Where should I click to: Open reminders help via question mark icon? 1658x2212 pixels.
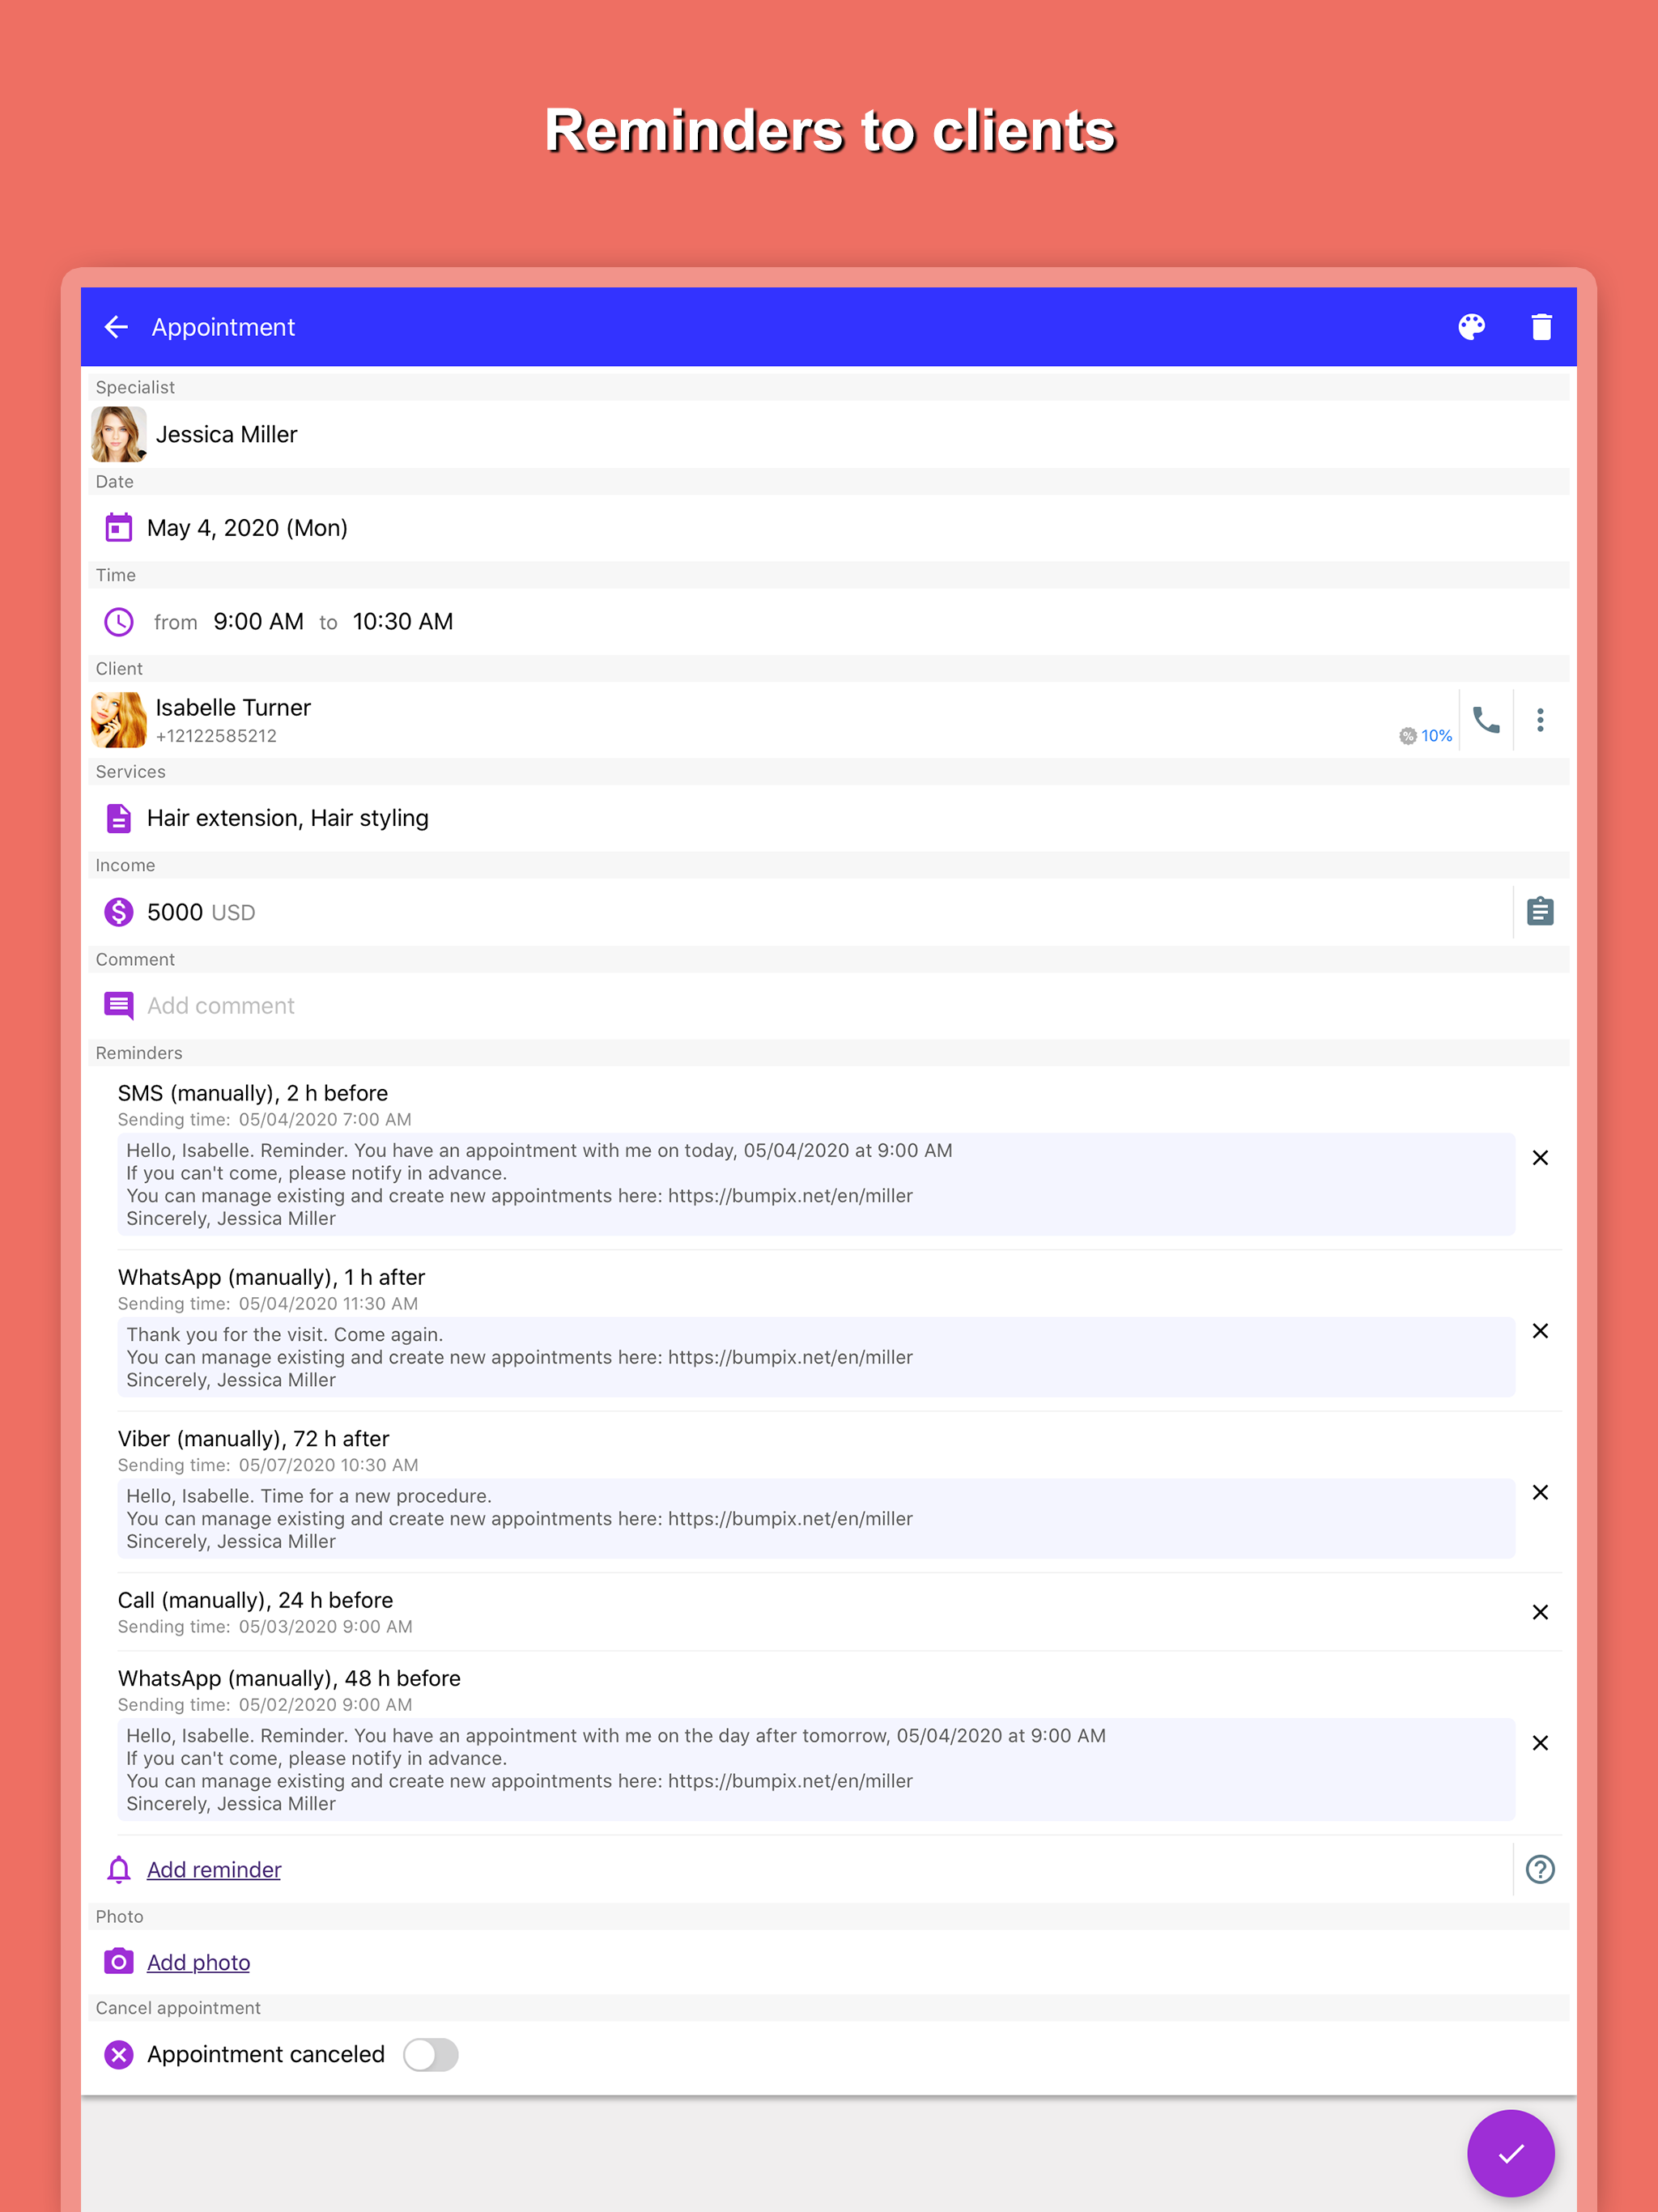(1540, 1869)
